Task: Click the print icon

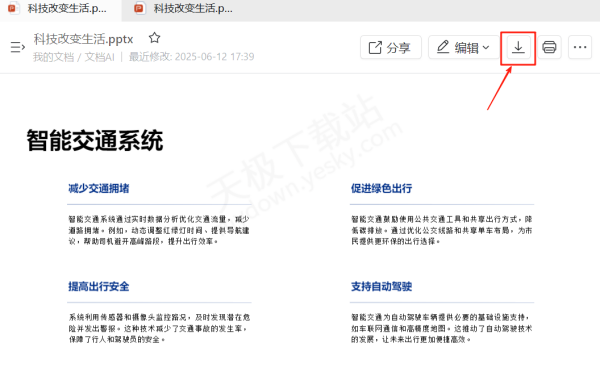Action: (549, 47)
